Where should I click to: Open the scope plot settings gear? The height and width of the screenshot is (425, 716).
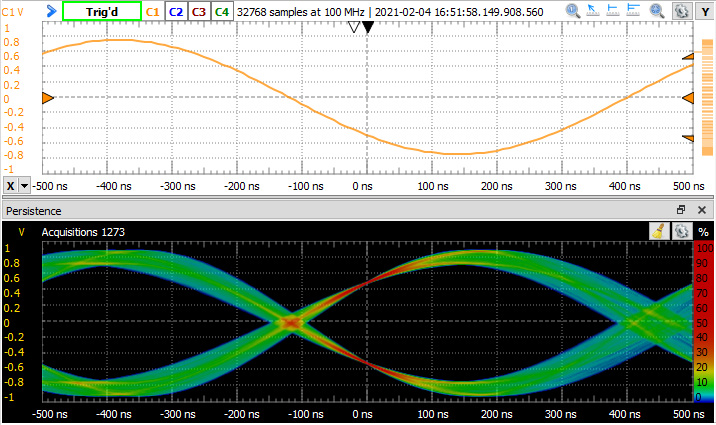[681, 11]
